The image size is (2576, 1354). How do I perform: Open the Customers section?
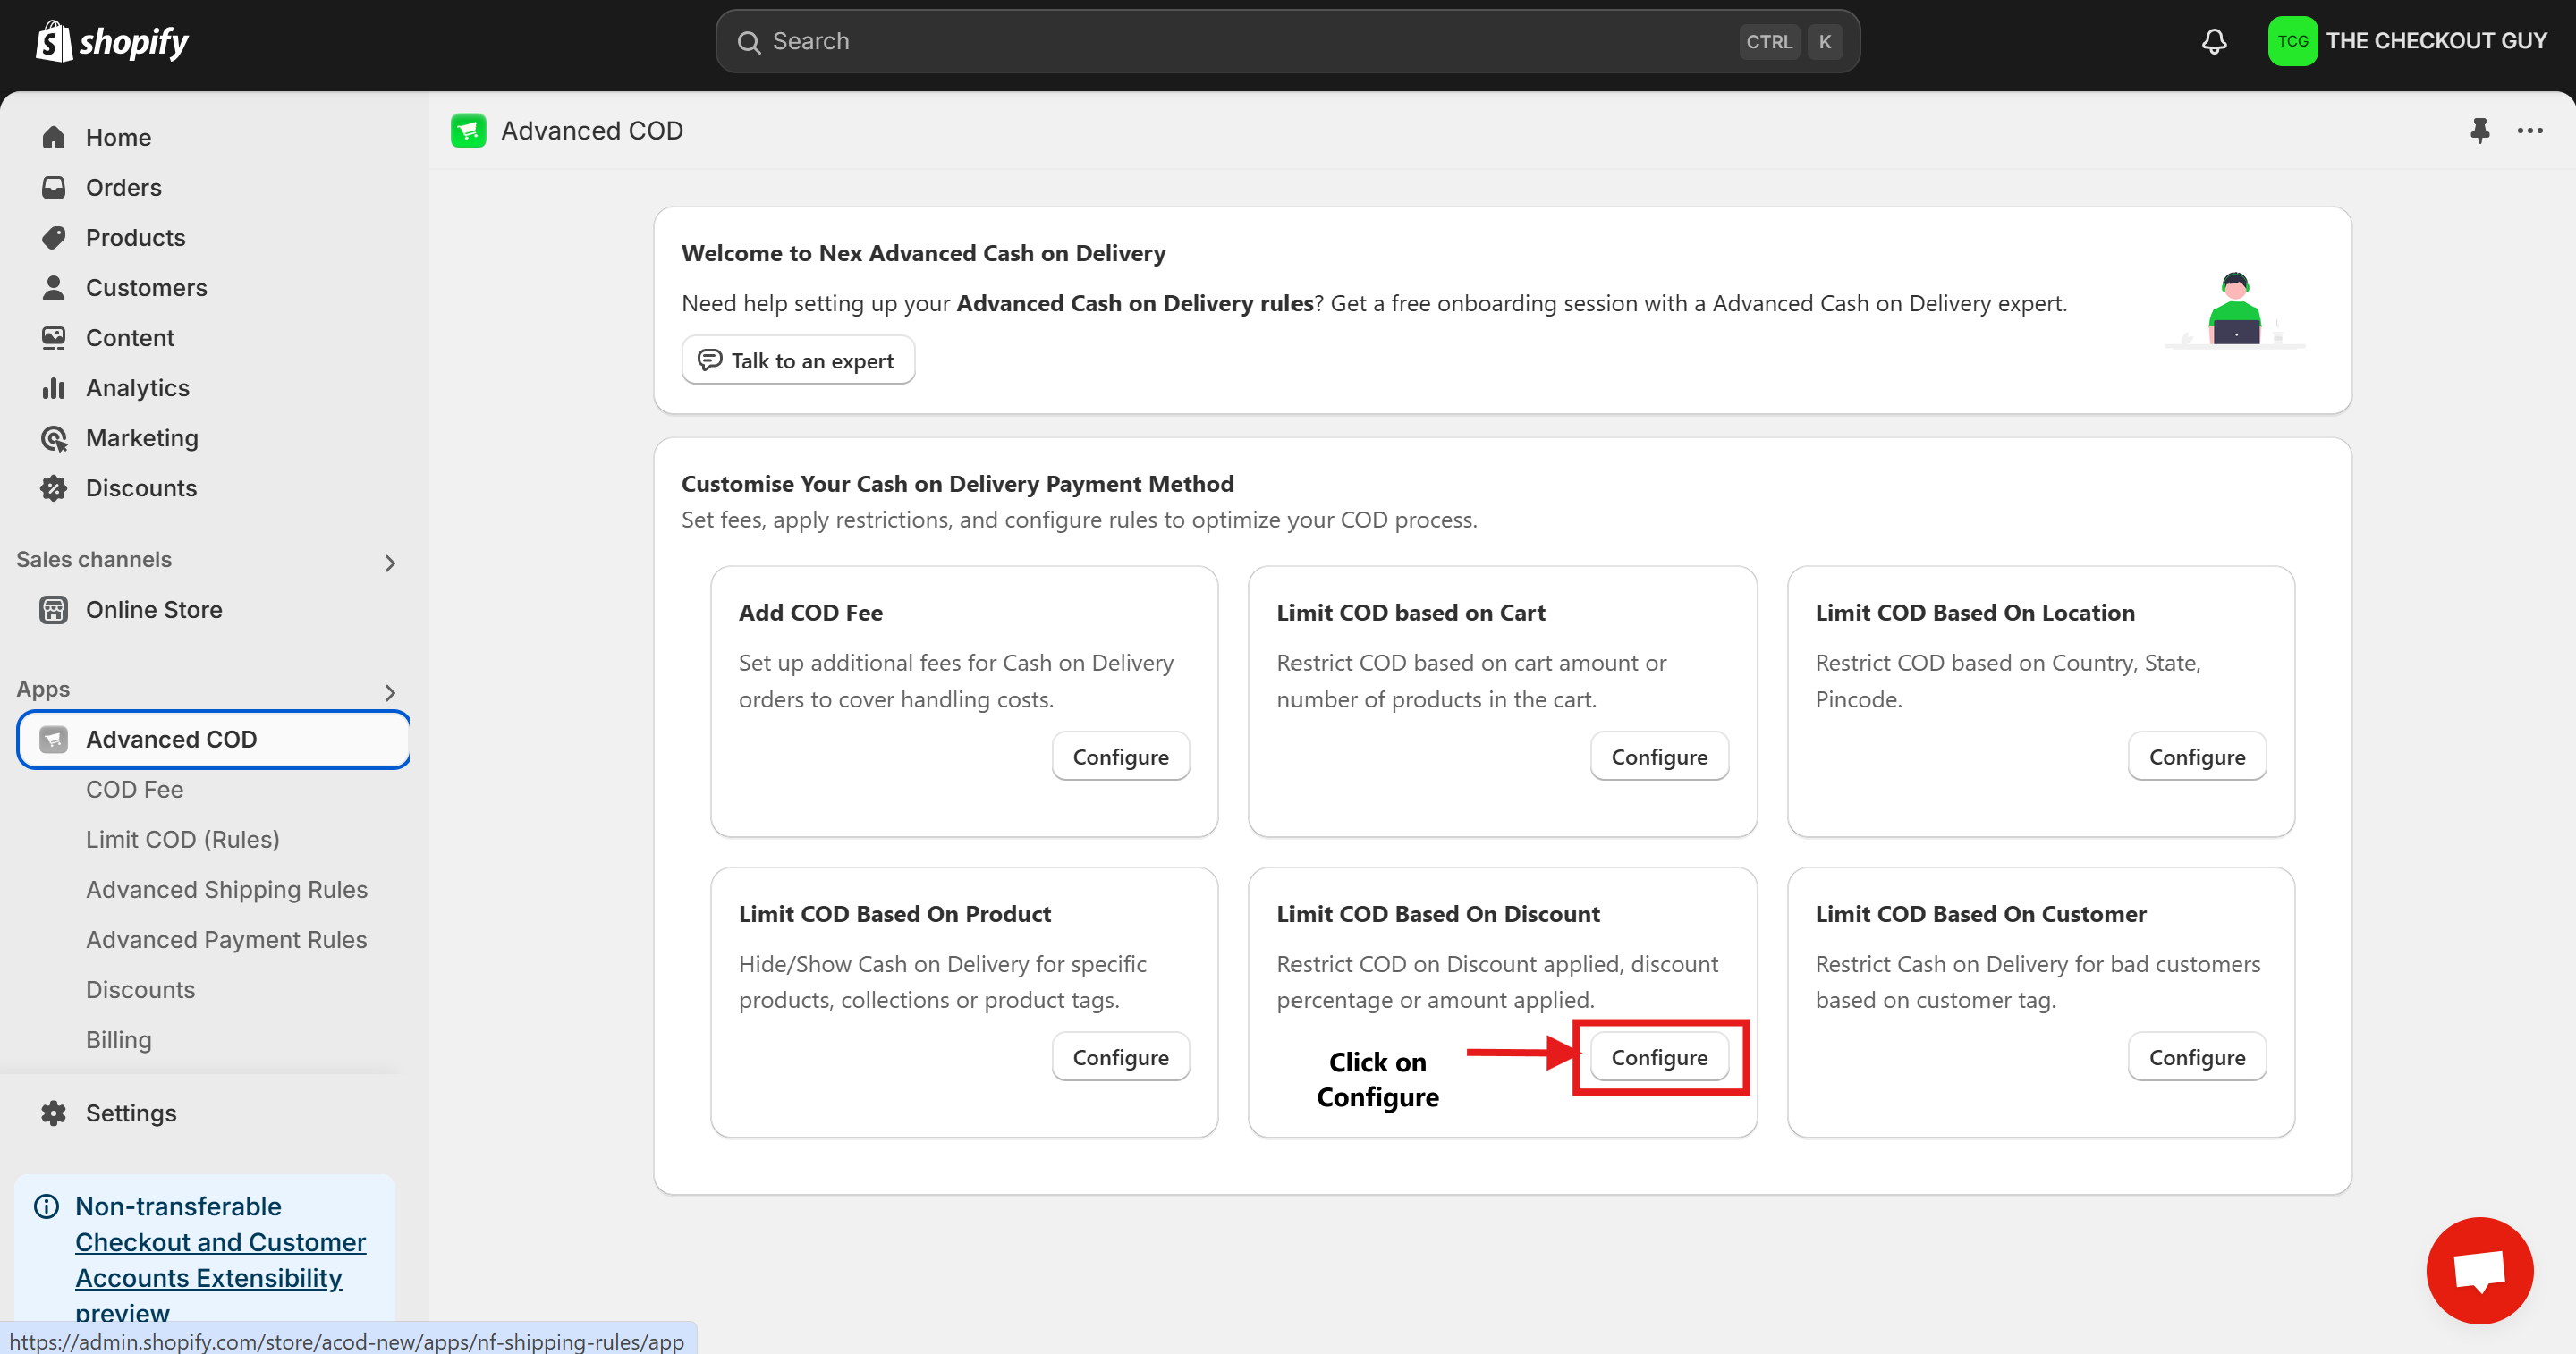click(147, 287)
